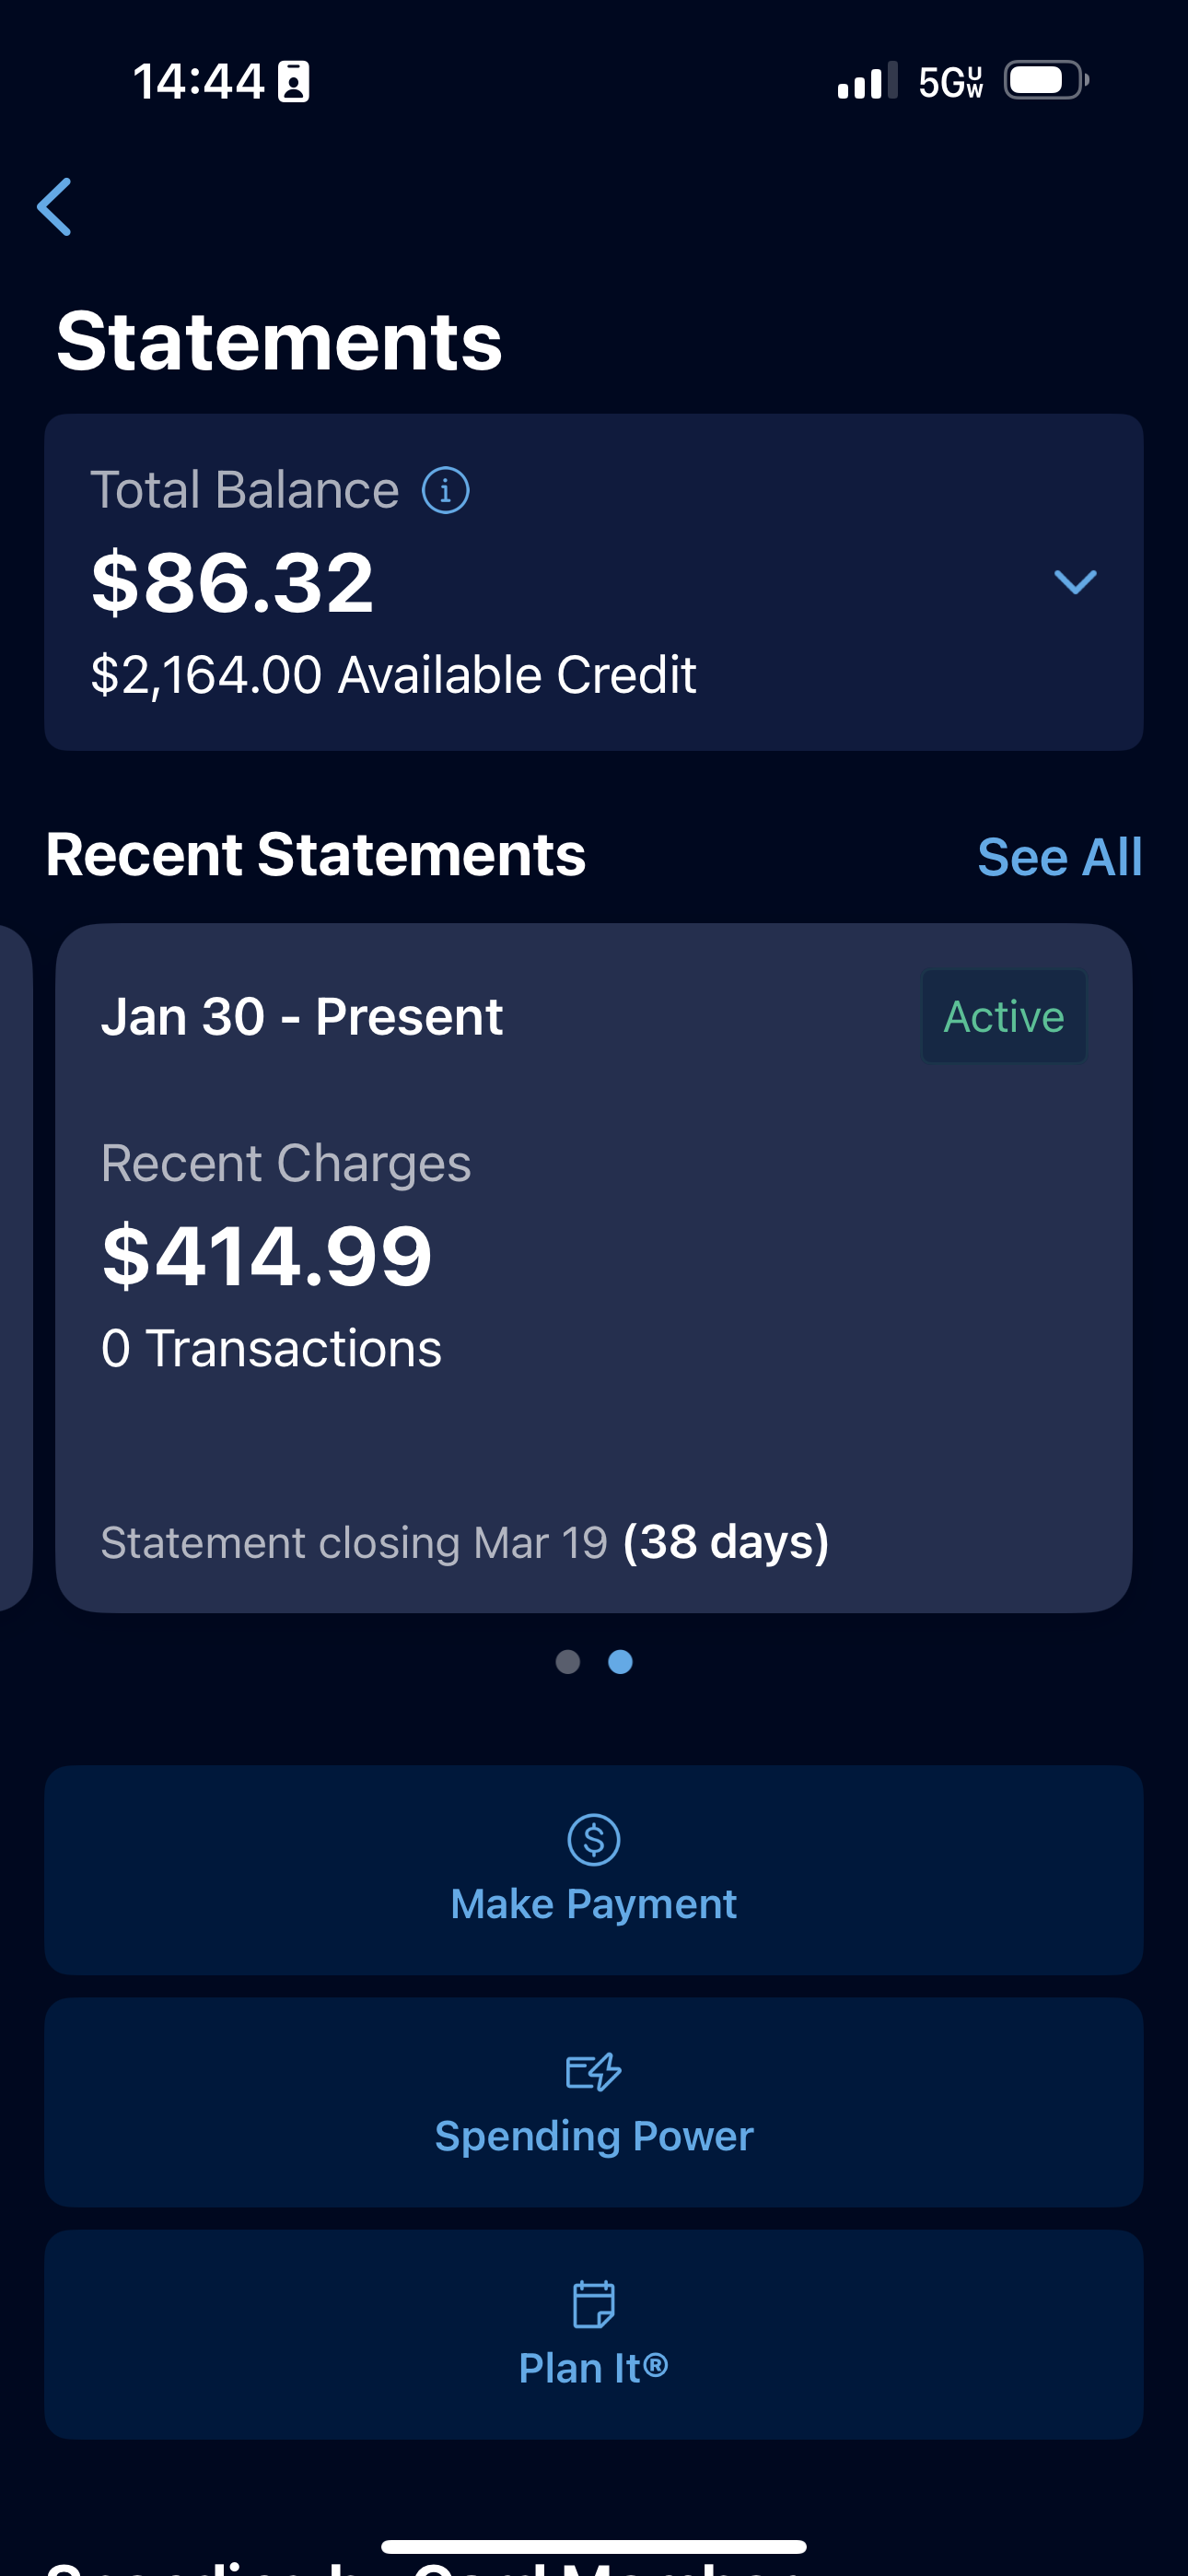Open Total Balance info icon
The height and width of the screenshot is (2576, 1188).
[445, 491]
